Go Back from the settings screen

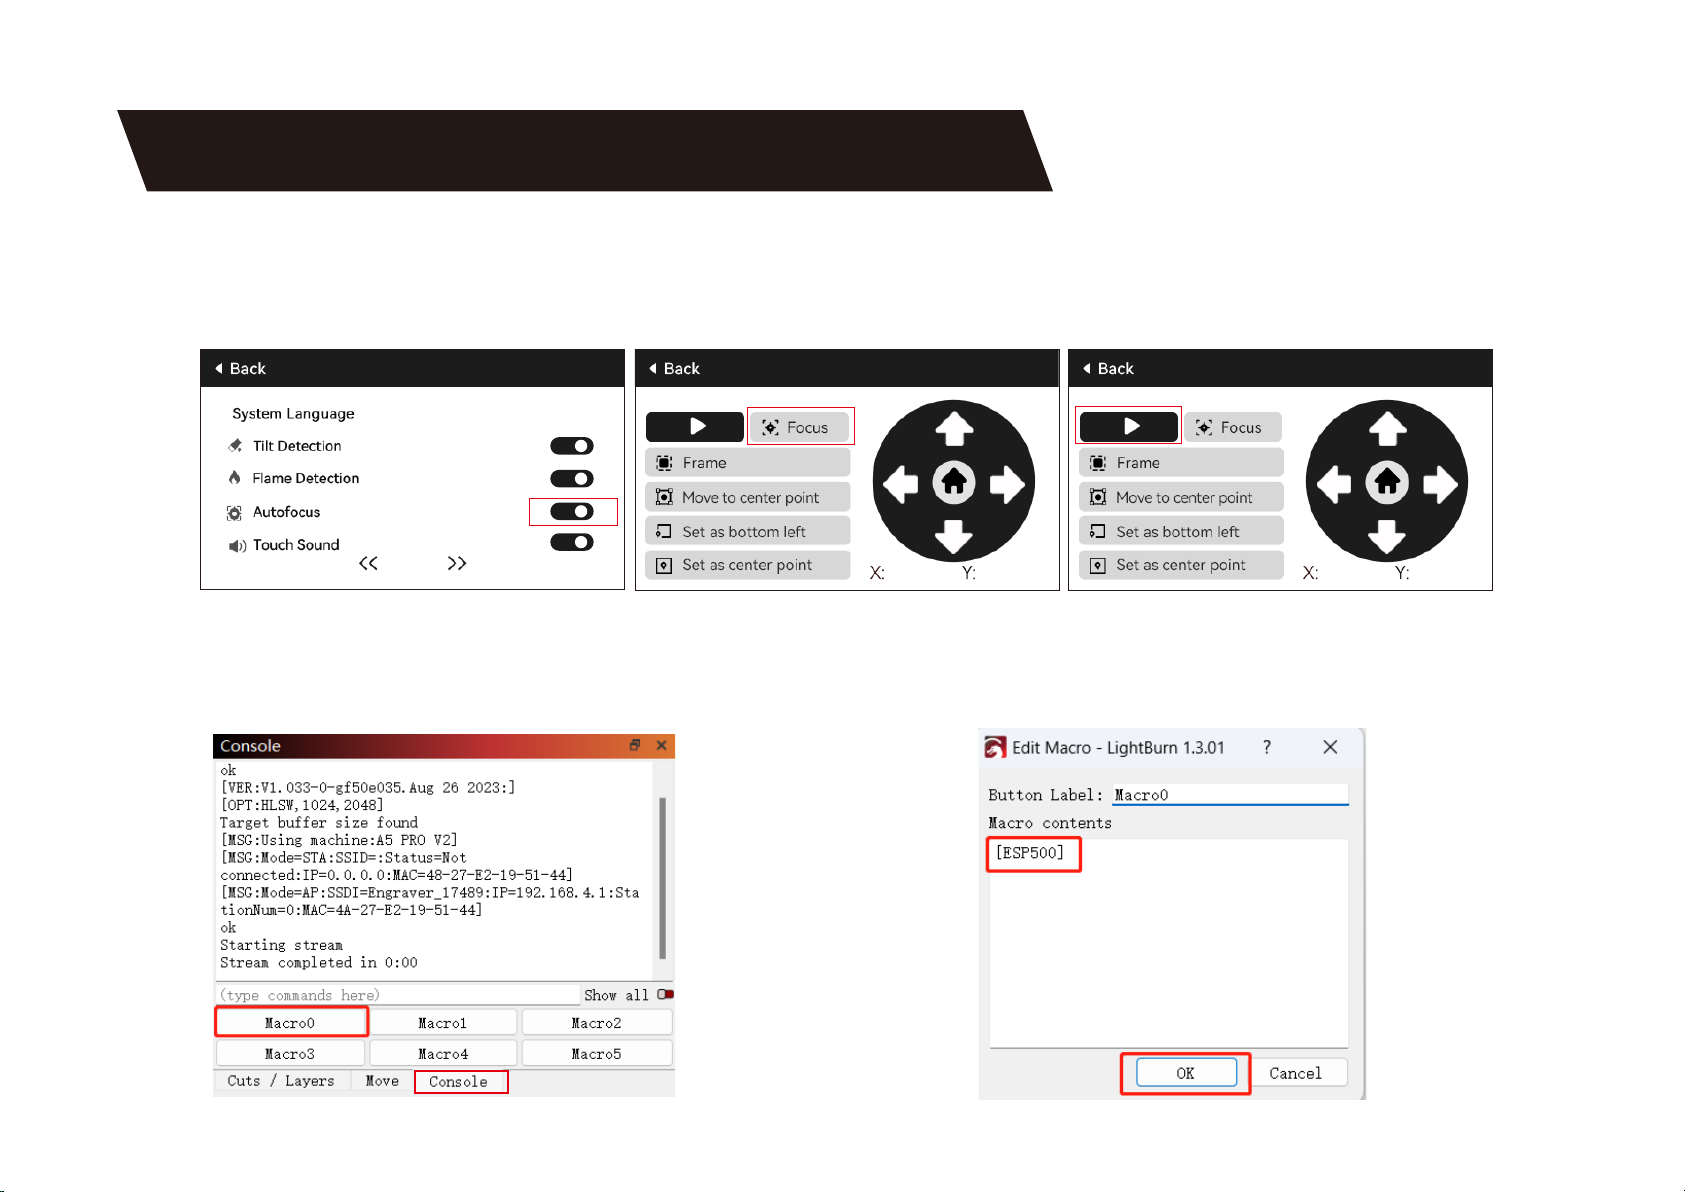click(241, 369)
